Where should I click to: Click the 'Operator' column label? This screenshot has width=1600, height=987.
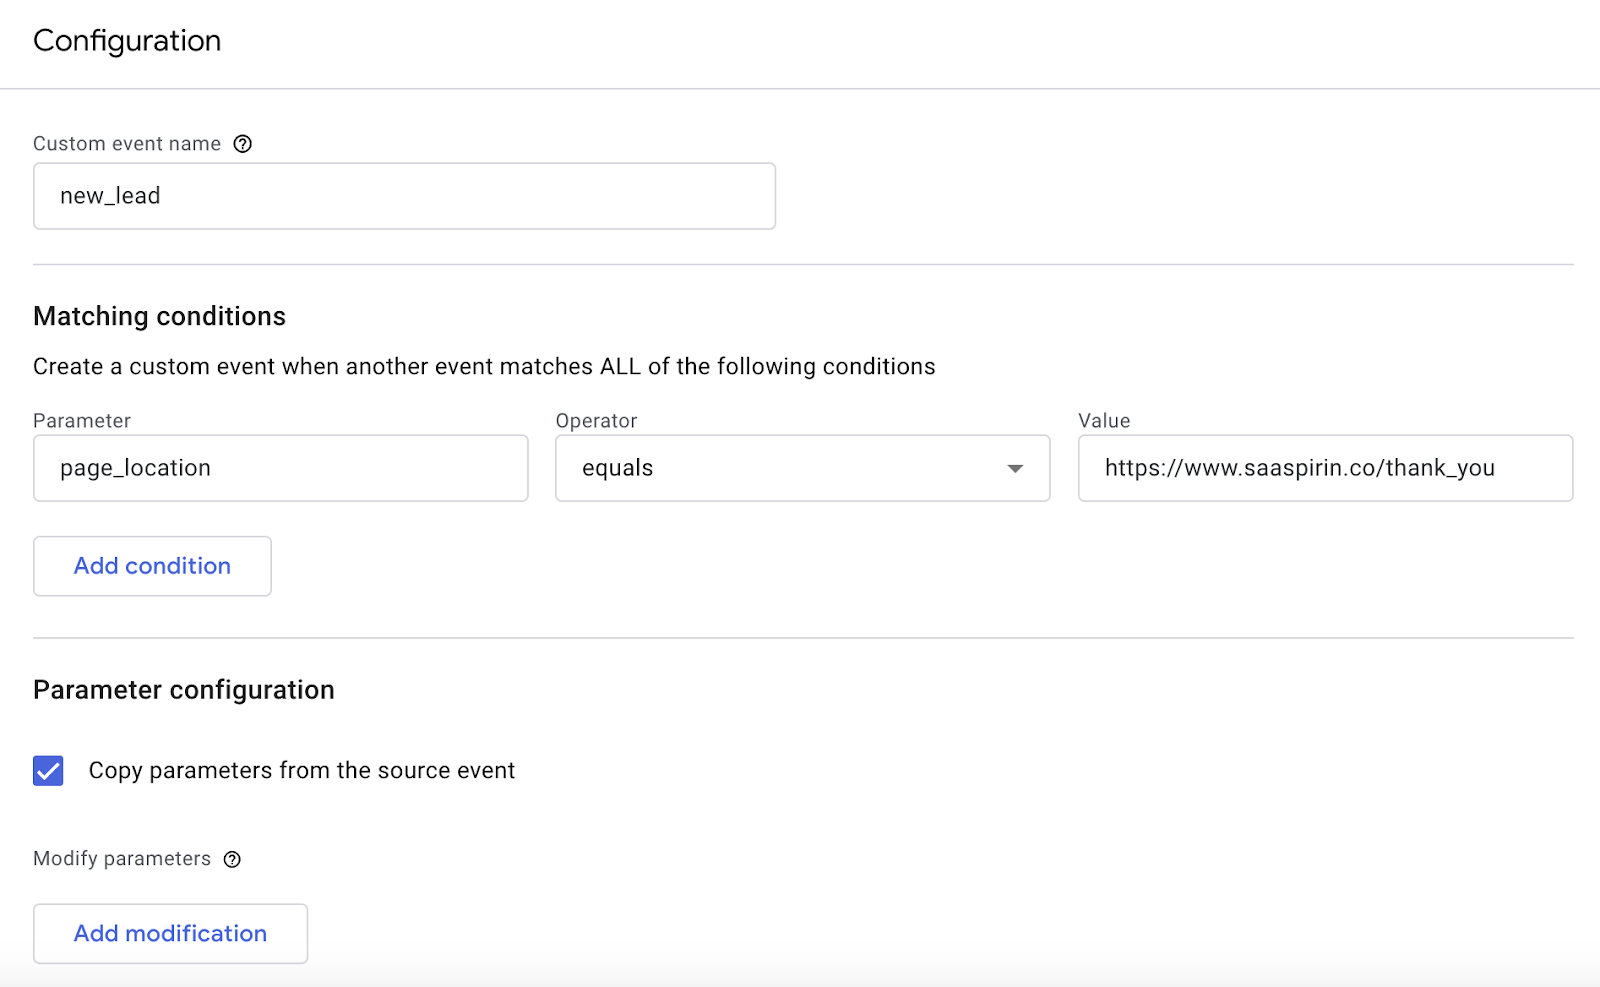[x=596, y=421]
